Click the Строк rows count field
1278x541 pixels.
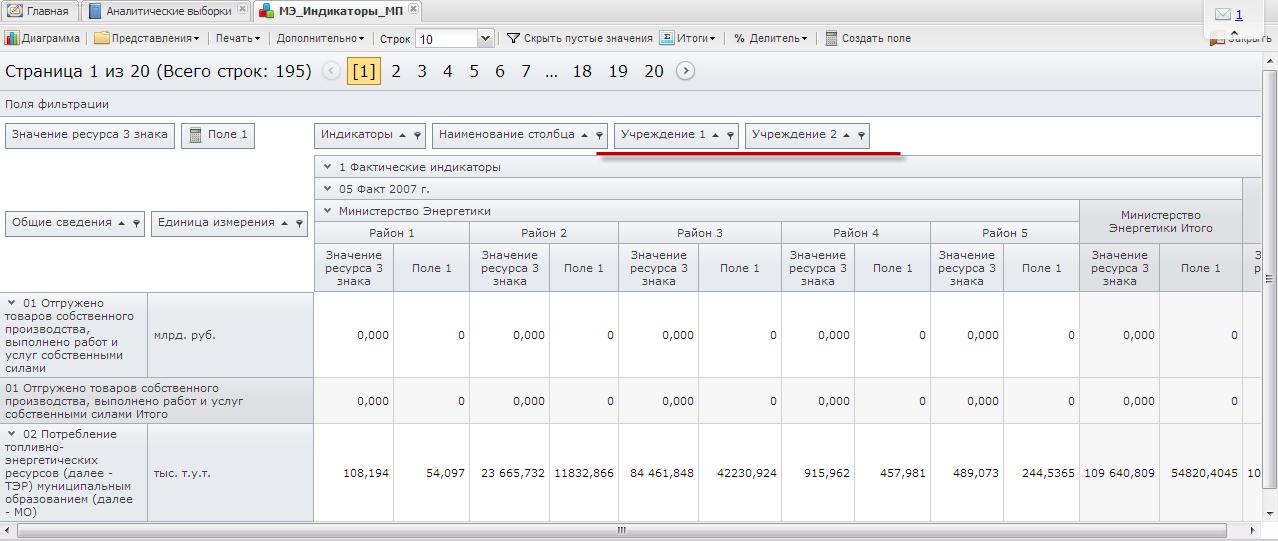pyautogui.click(x=446, y=39)
